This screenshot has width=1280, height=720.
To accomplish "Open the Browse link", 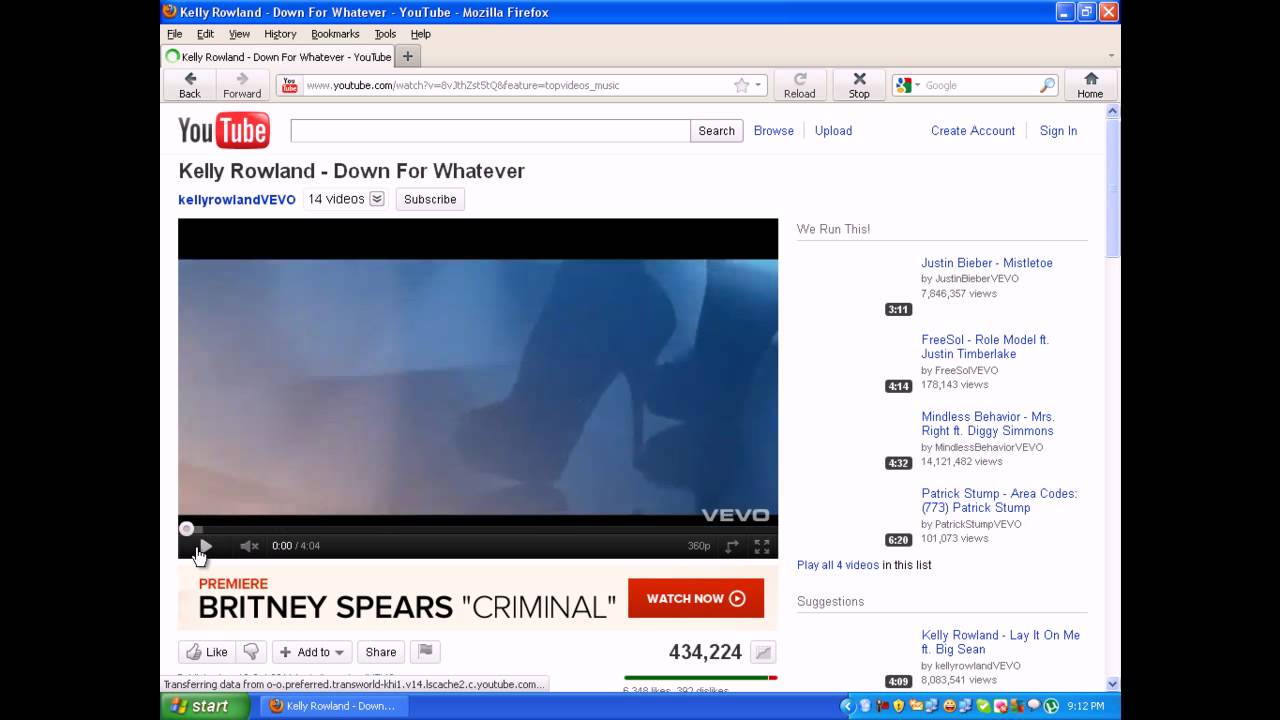I will (x=774, y=131).
